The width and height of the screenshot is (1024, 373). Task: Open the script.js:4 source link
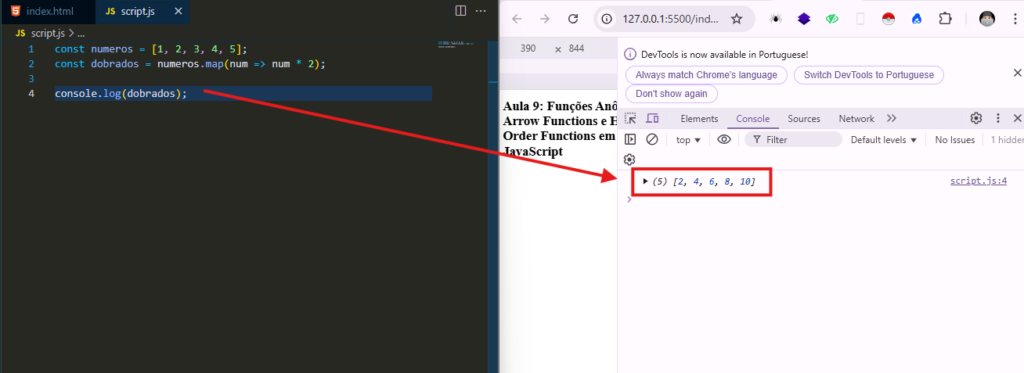point(978,181)
